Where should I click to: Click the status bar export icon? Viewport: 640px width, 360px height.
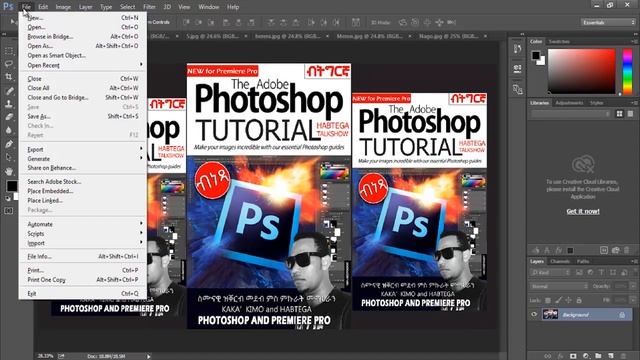click(61, 356)
